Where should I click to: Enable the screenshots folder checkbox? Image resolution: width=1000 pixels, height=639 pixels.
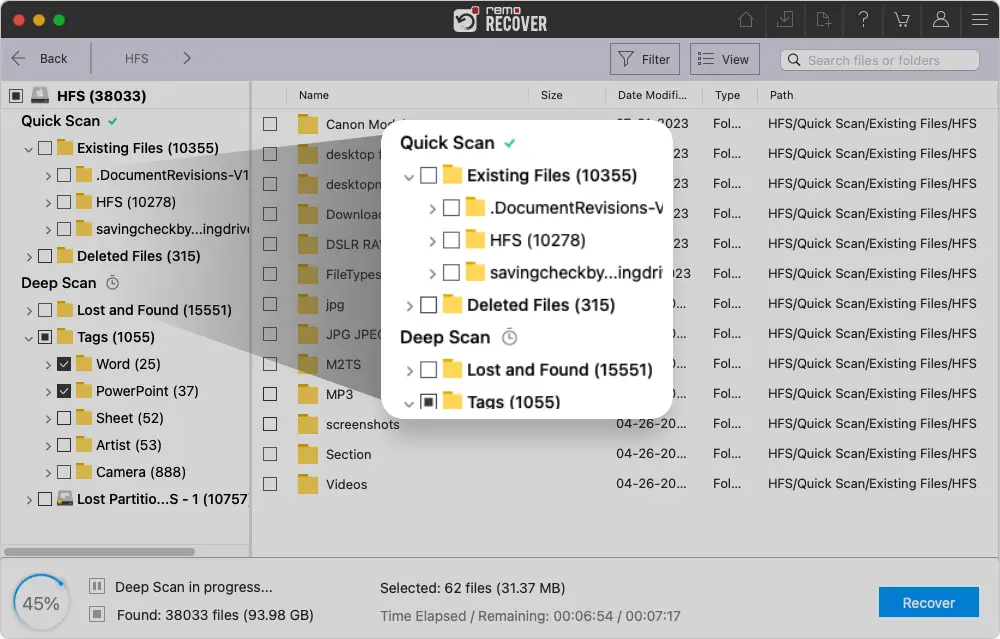pos(270,424)
